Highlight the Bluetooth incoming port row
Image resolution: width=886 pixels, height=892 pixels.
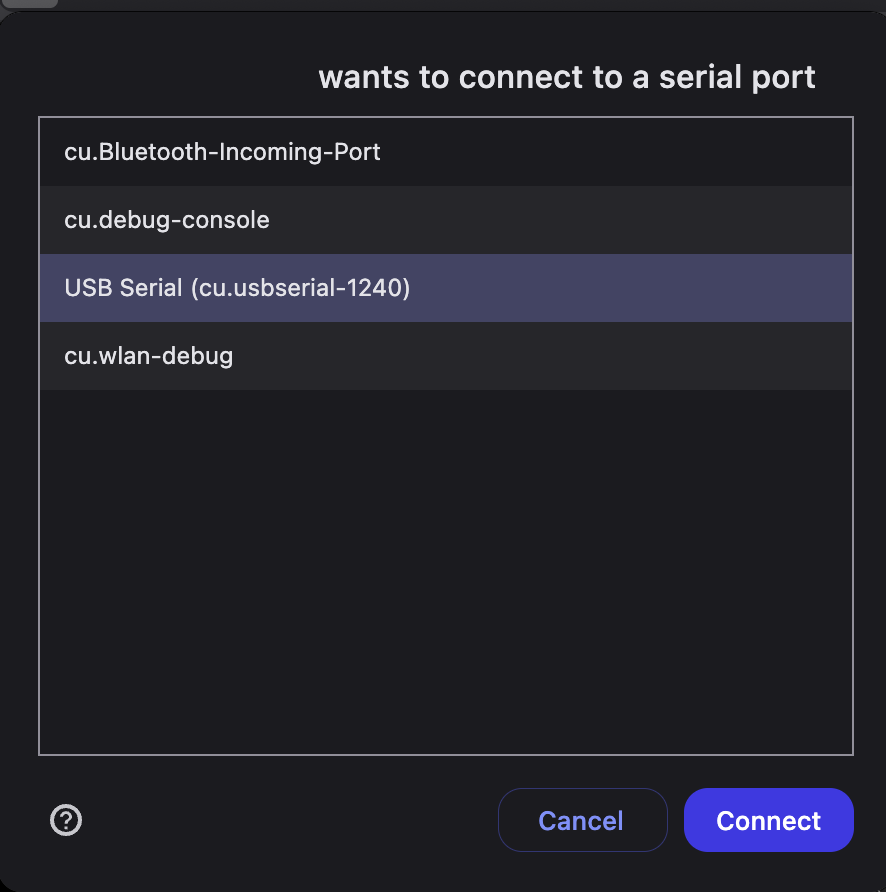coord(446,152)
